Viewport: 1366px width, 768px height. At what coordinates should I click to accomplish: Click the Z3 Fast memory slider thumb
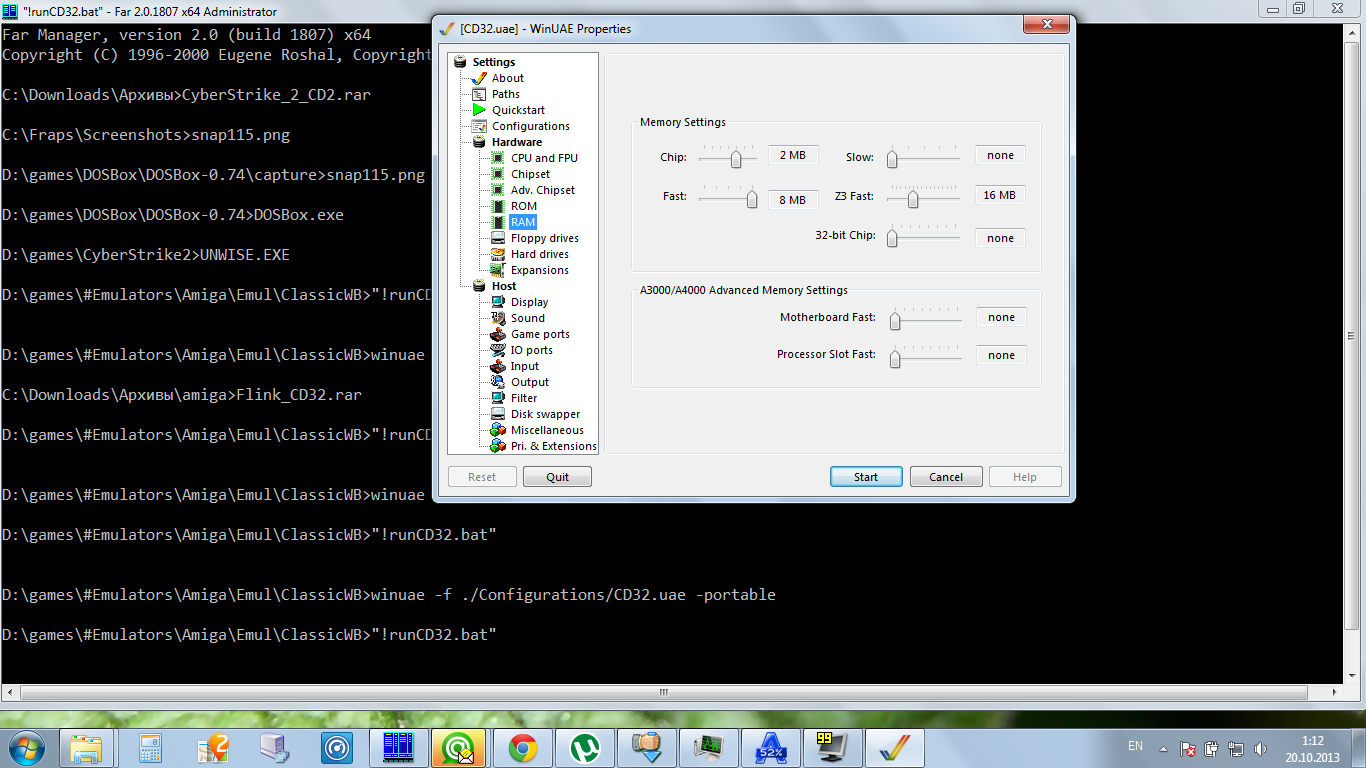coord(913,200)
